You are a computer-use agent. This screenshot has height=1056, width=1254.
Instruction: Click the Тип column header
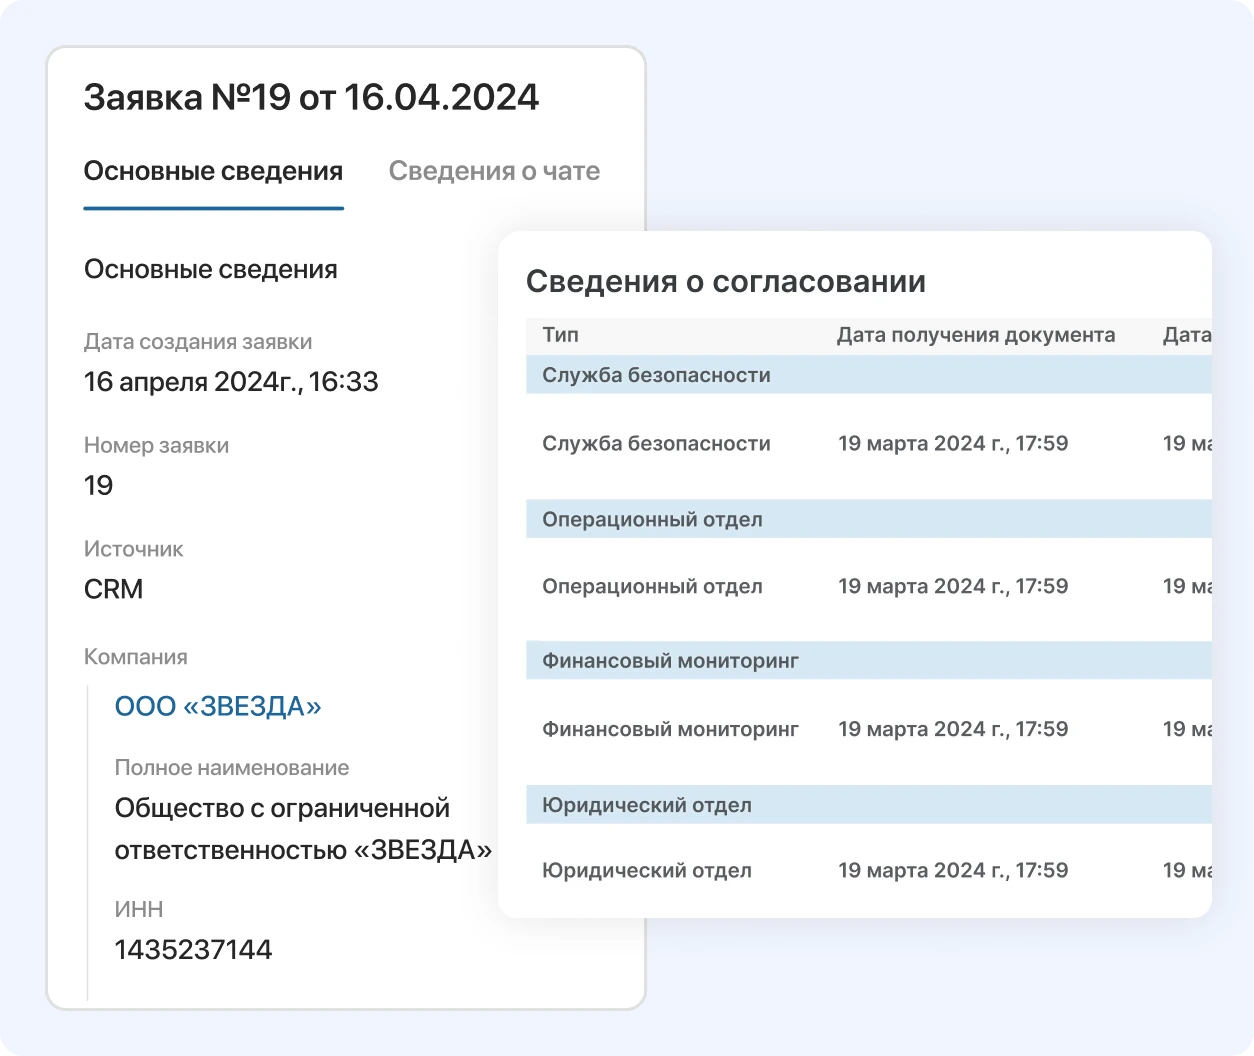tap(560, 335)
